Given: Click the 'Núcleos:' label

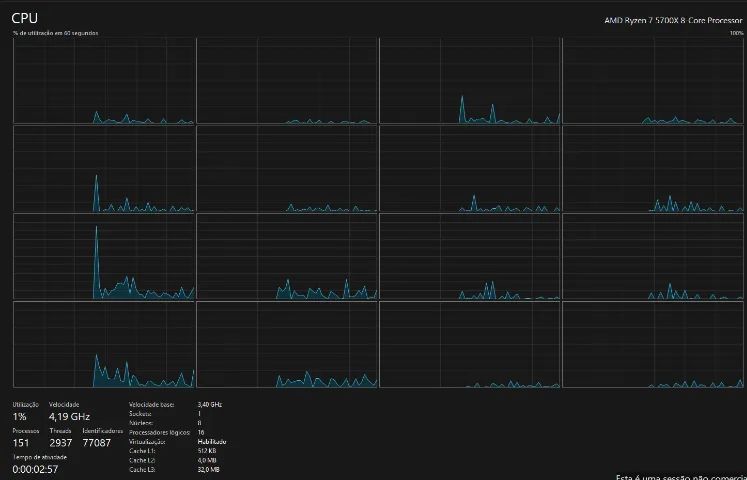Looking at the screenshot, I should 141,423.
